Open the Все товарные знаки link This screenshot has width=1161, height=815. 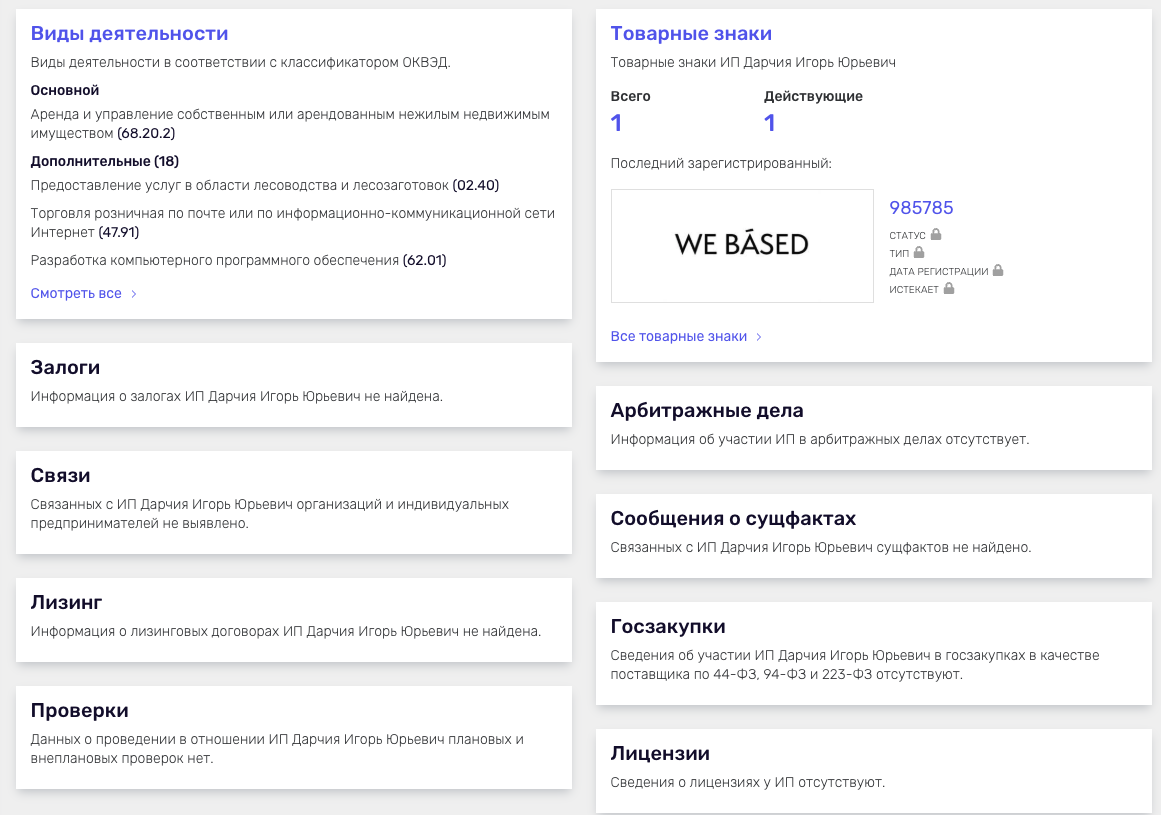coord(679,337)
